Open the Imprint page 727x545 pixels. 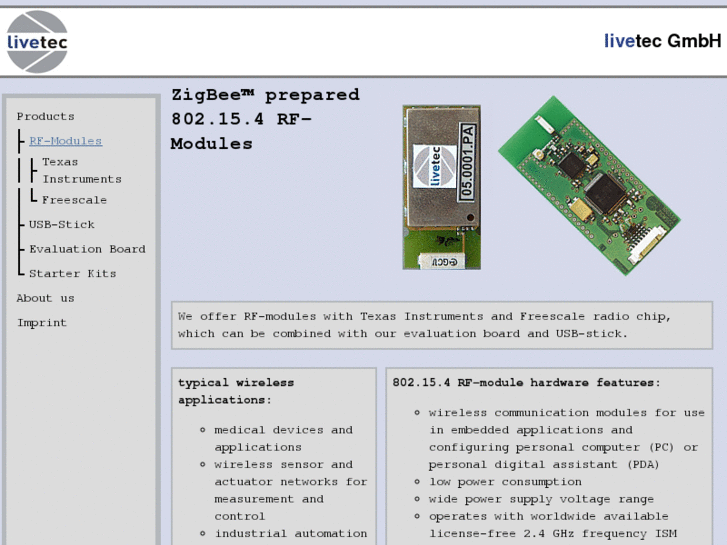[x=42, y=323]
